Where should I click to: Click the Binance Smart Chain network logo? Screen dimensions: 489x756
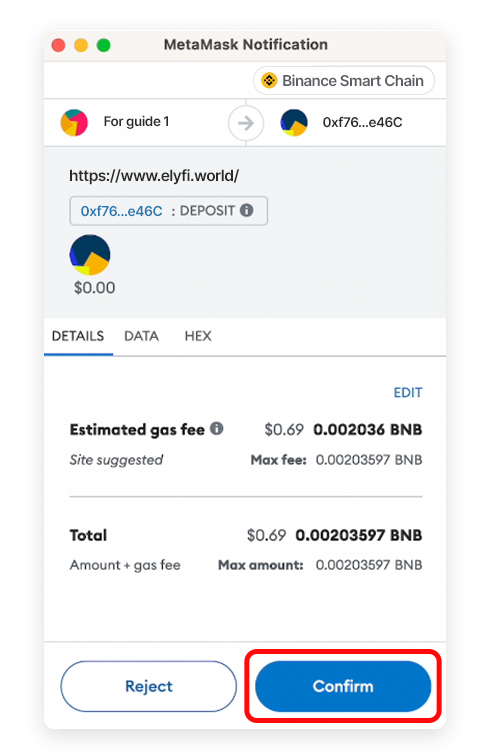[x=269, y=80]
